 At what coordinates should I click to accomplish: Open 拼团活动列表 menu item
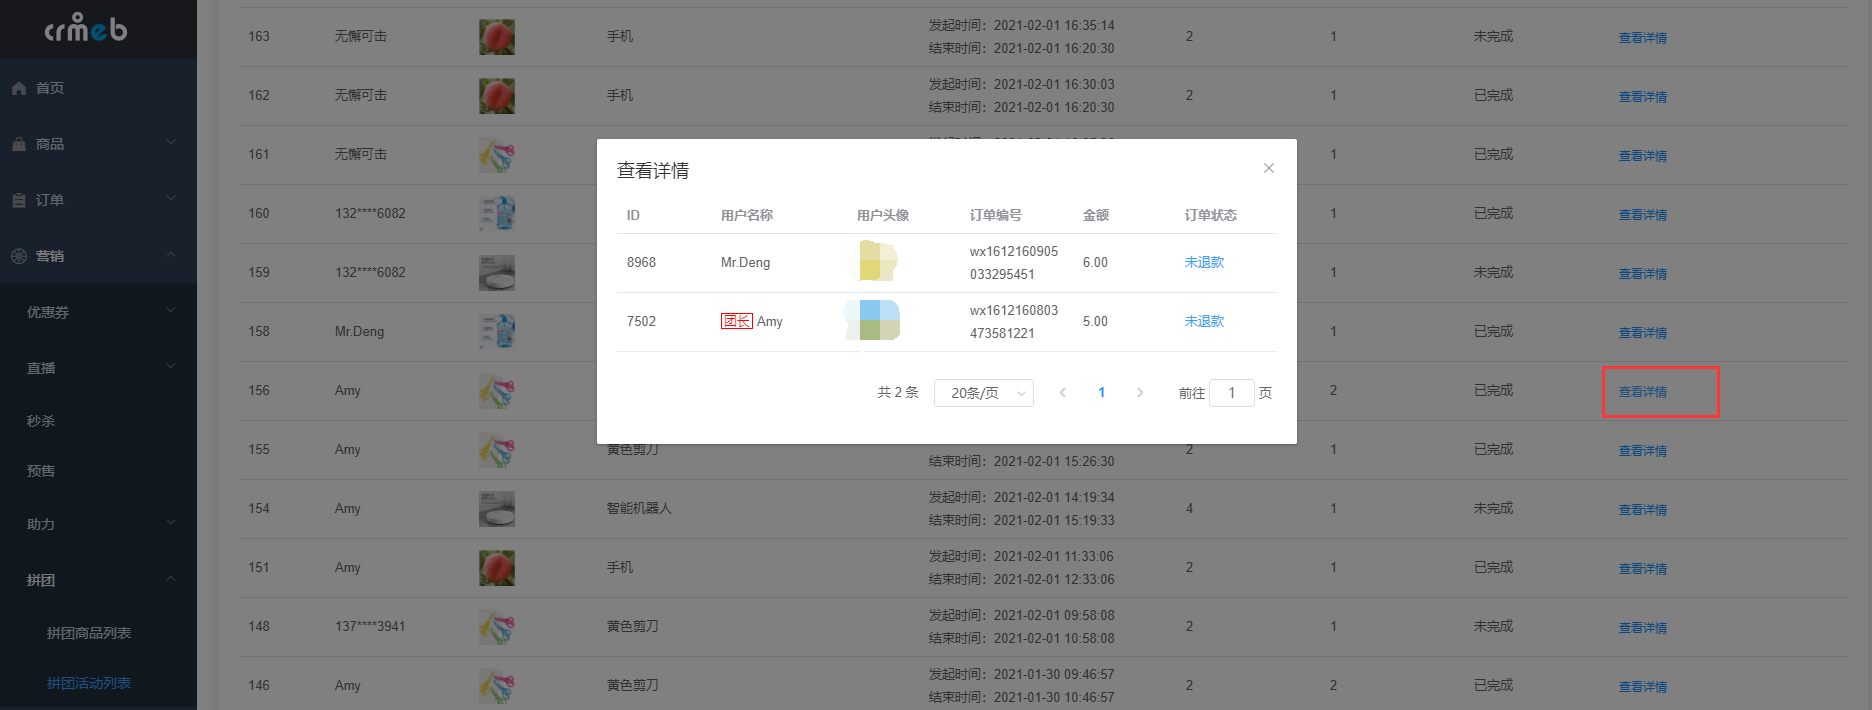click(x=89, y=683)
